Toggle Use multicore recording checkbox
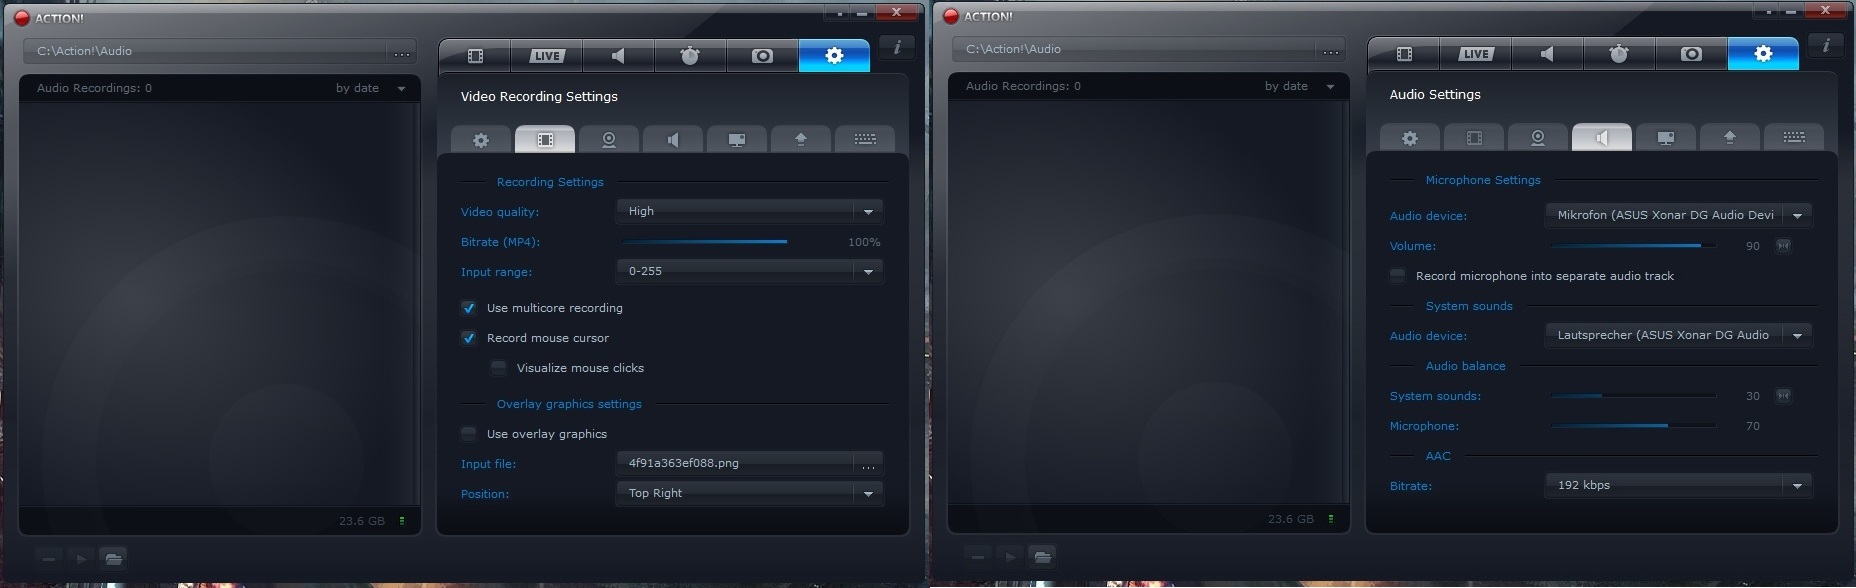Viewport: 1856px width, 588px height. (x=468, y=308)
